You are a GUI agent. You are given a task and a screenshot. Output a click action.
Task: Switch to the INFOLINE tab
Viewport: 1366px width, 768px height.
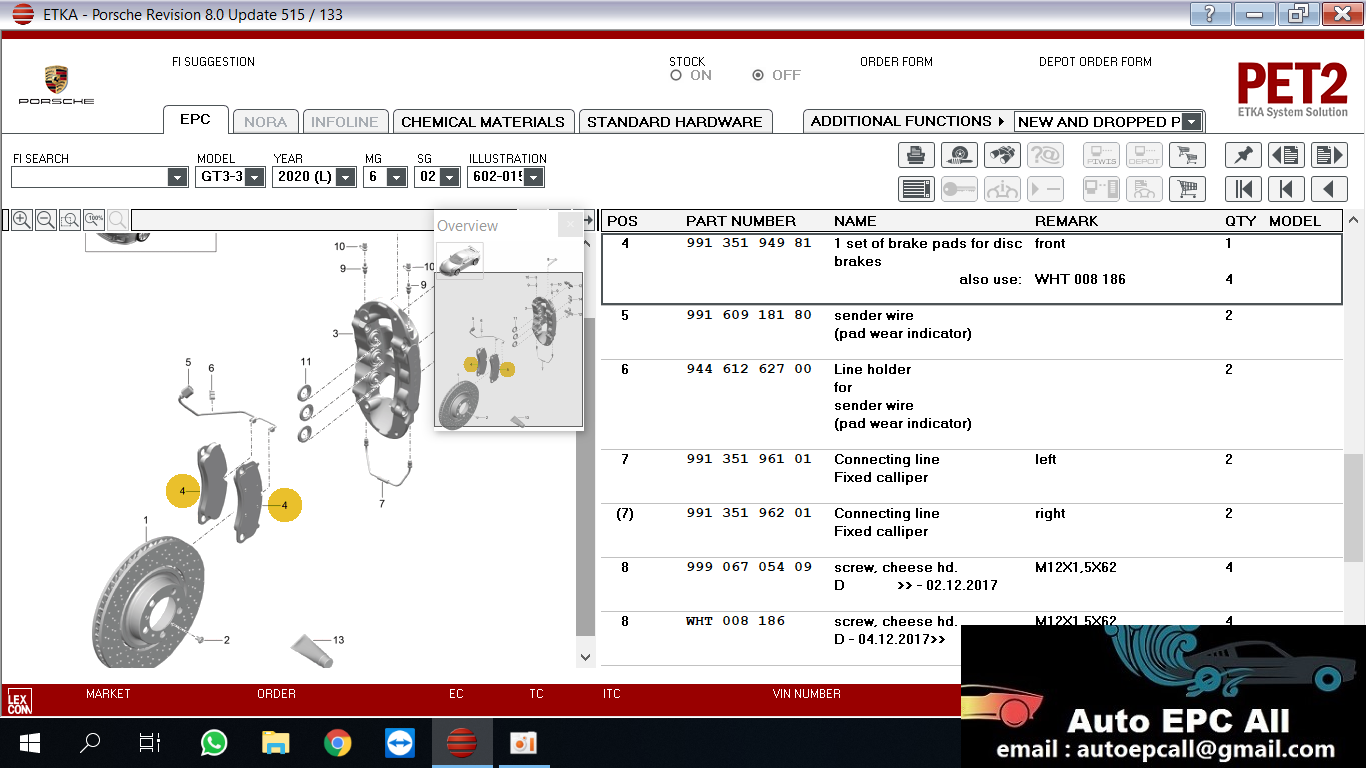[x=345, y=122]
